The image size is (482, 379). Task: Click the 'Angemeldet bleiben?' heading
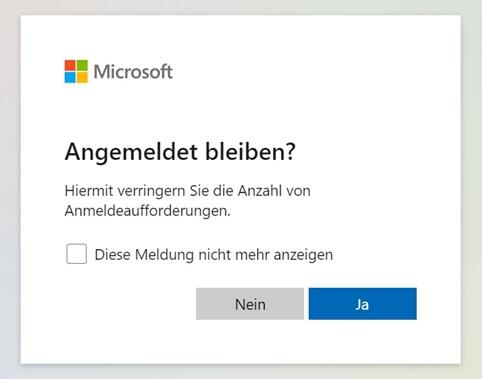point(180,152)
